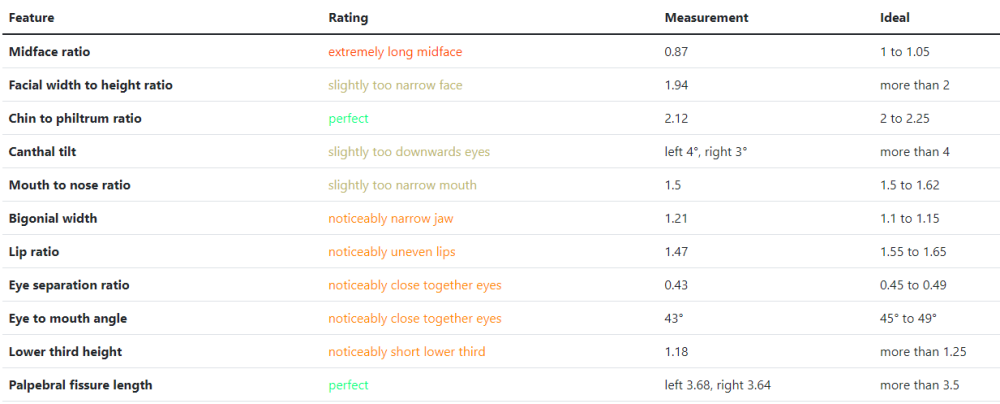Click 'slightly too downwards eyes' rating text

[409, 152]
